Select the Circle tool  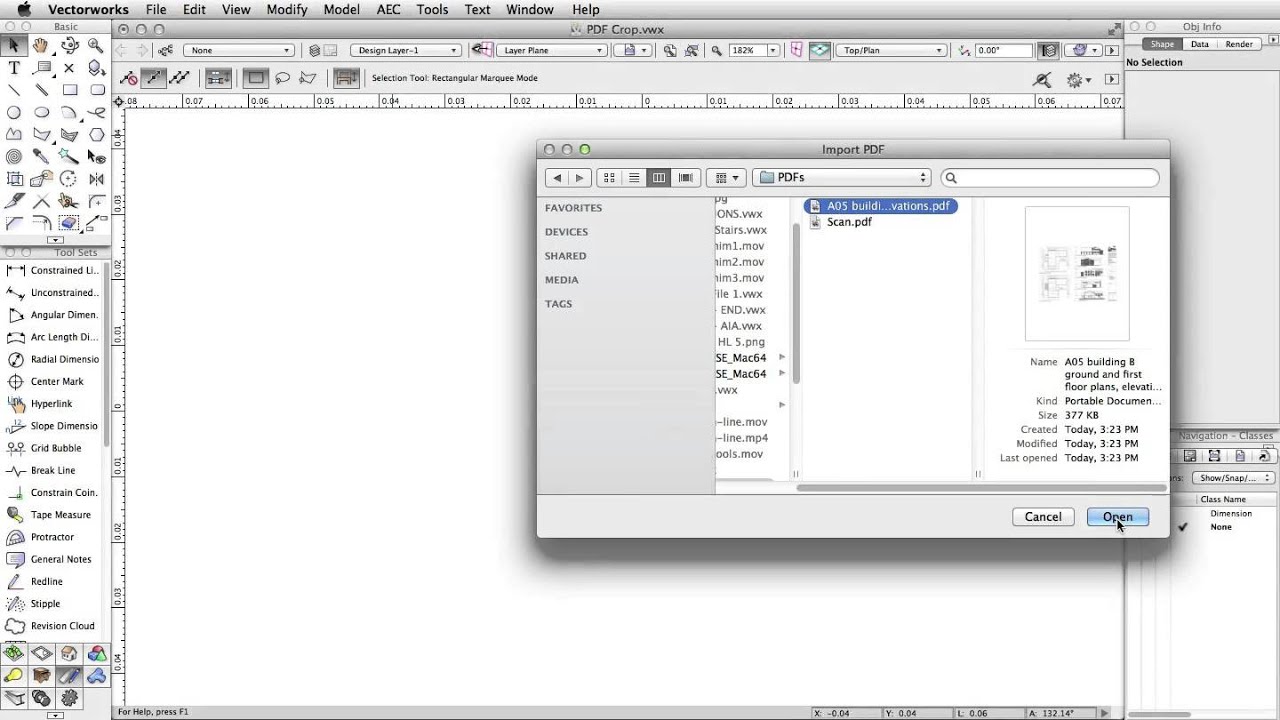coord(14,112)
